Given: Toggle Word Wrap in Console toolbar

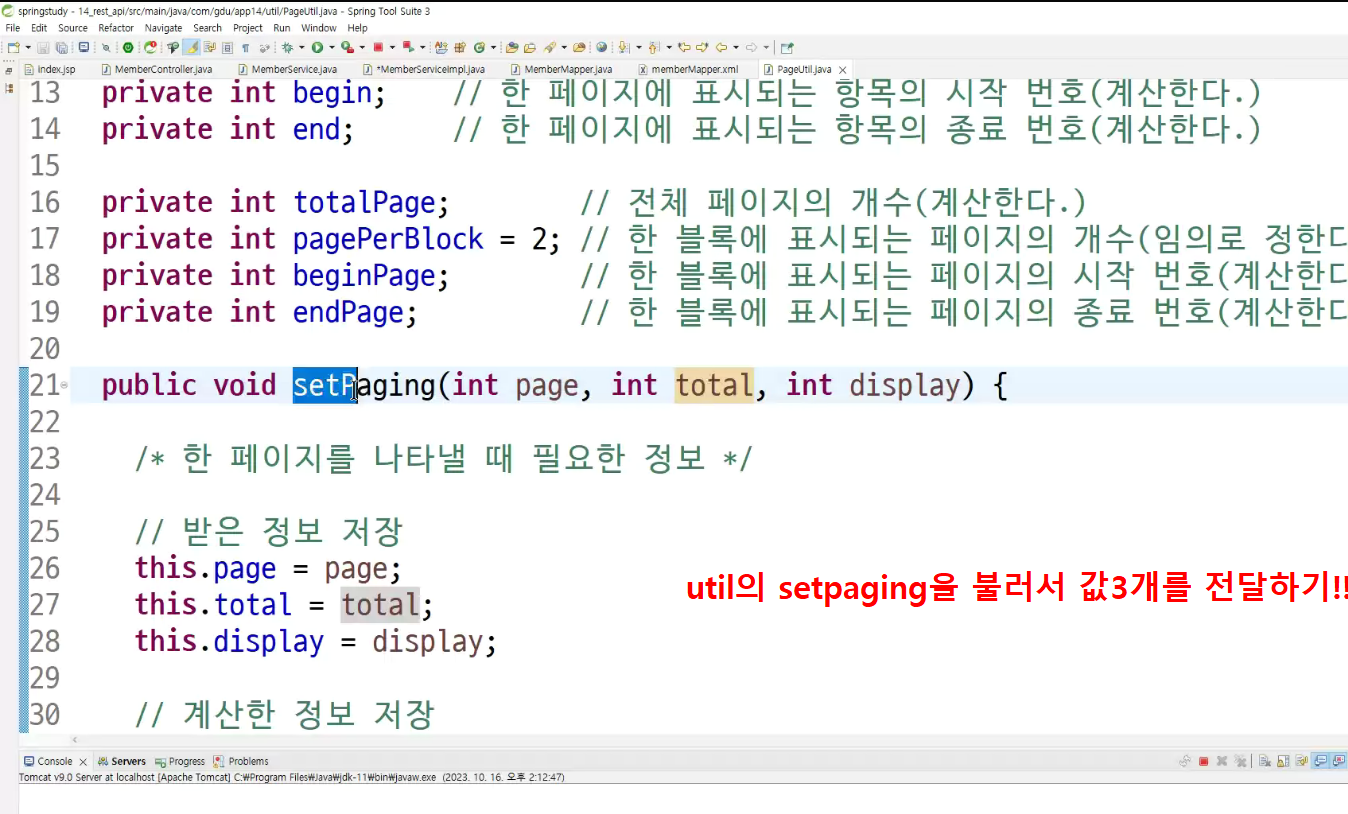Looking at the screenshot, I should point(1302,761).
